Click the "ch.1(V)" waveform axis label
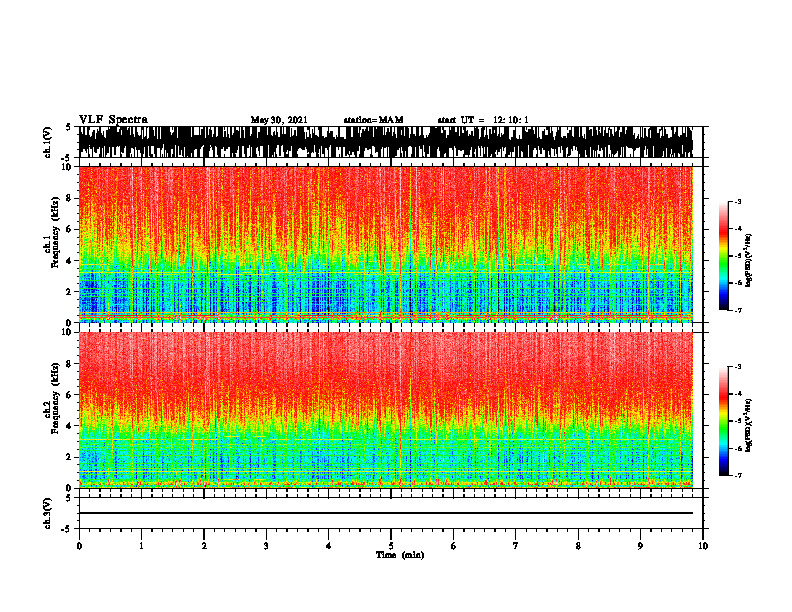792x612 pixels. (48, 142)
